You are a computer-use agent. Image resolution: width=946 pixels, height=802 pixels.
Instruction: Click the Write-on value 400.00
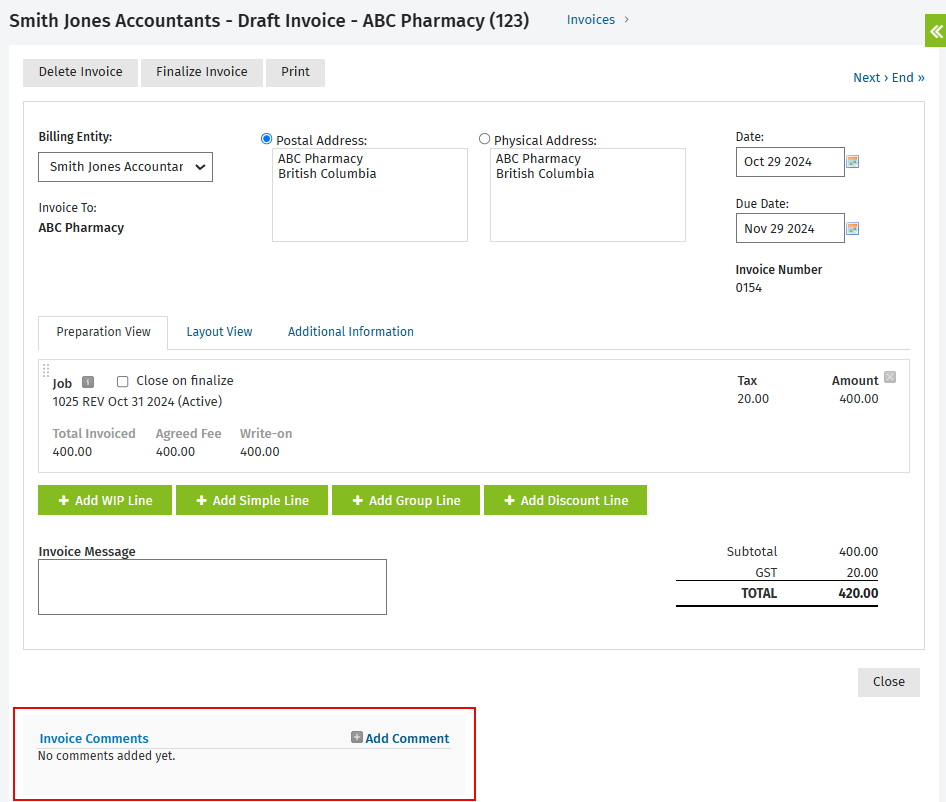(x=259, y=452)
